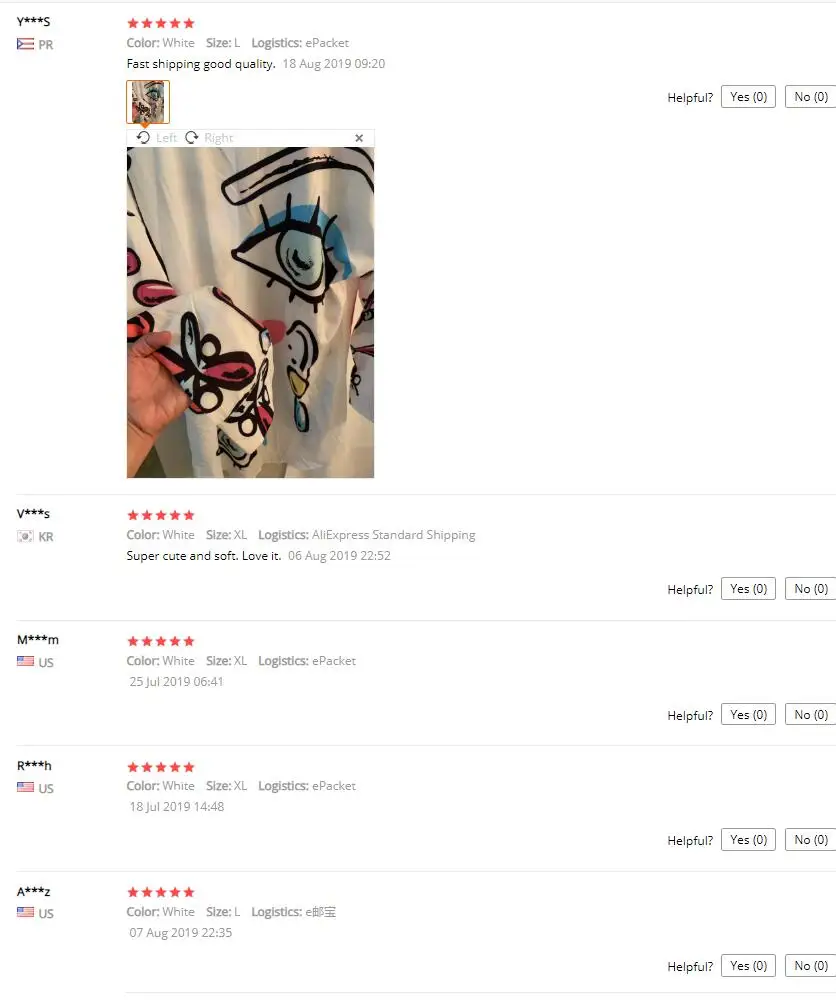Click US flag icon under M***m
Viewport: 836px width, 1000px height.
pyautogui.click(x=26, y=661)
